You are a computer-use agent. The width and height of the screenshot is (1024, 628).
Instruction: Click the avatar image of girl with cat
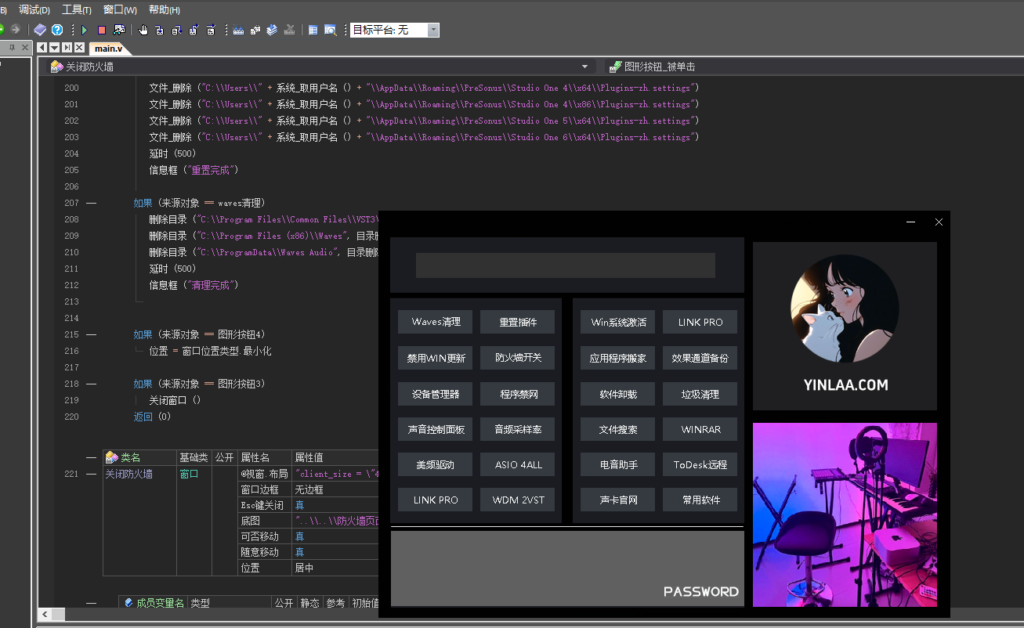coord(844,308)
